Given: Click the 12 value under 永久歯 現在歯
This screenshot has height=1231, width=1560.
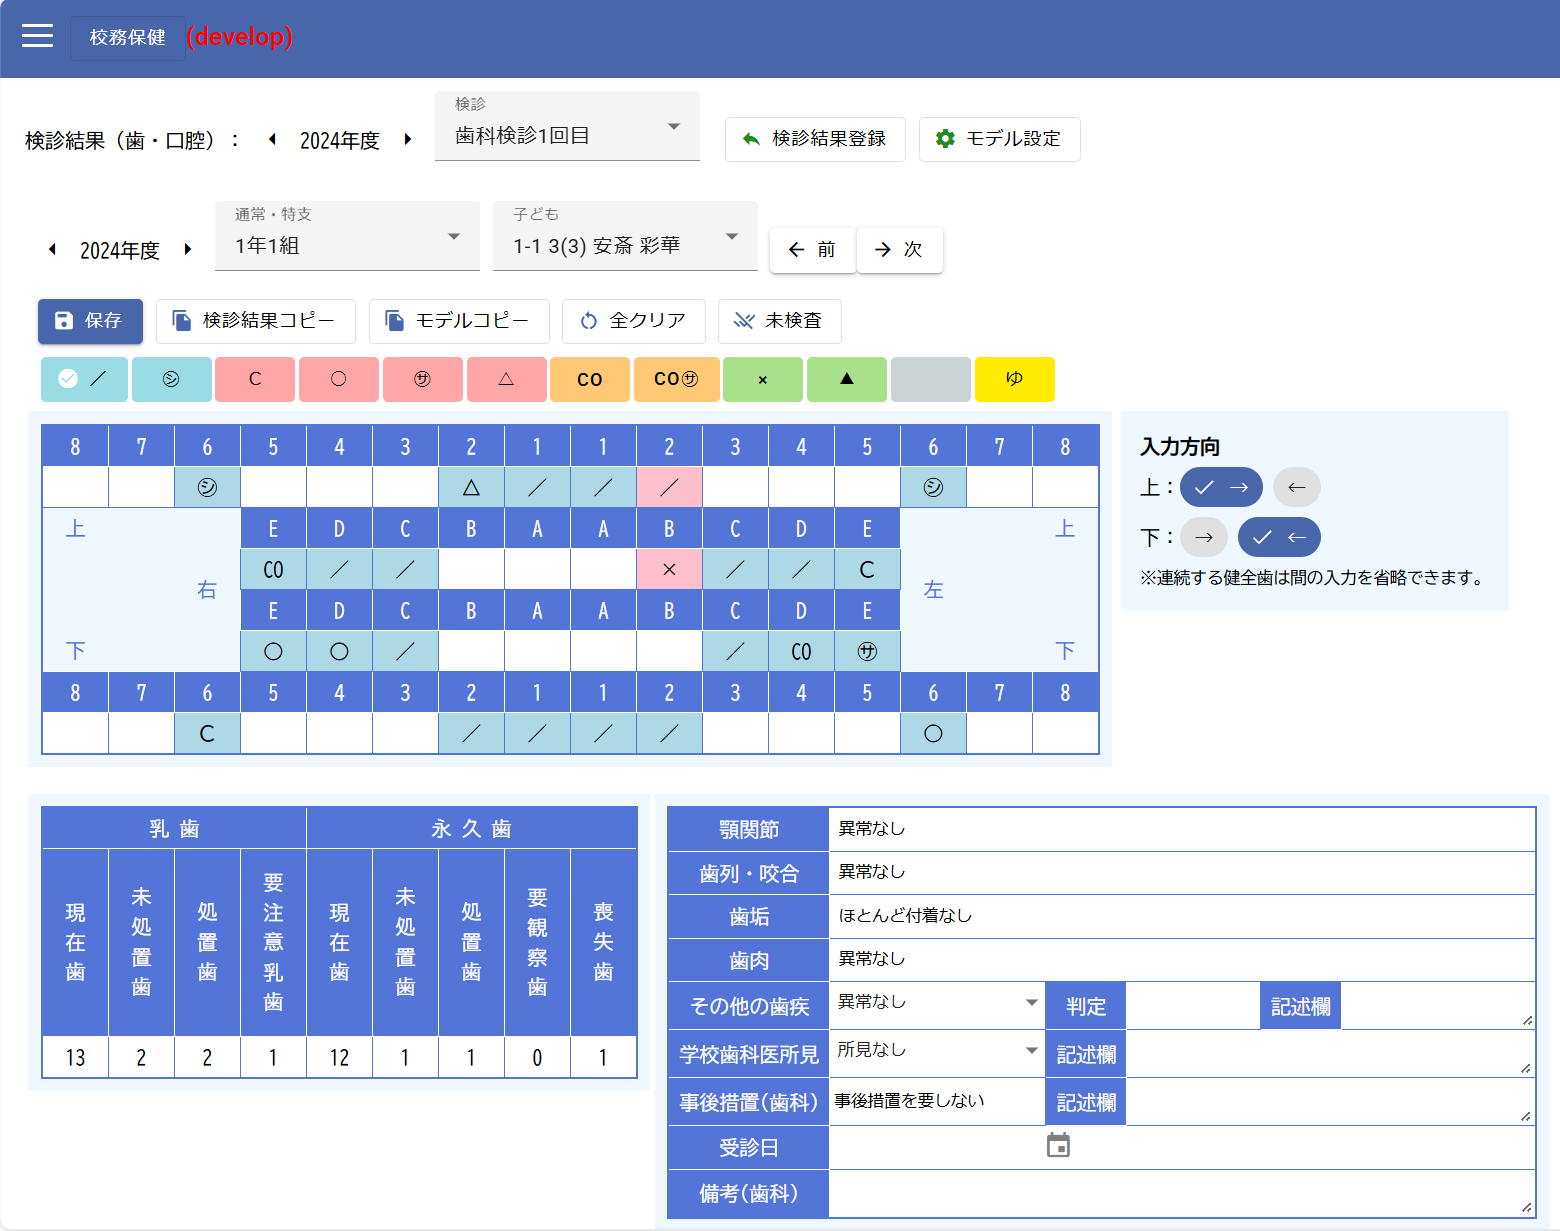Looking at the screenshot, I should tap(339, 1057).
